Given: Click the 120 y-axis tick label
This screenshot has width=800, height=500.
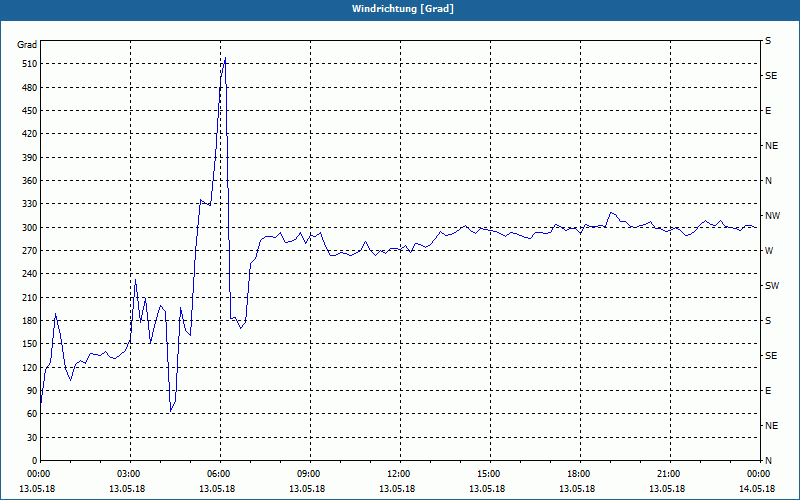Looking at the screenshot, I should (29, 367).
